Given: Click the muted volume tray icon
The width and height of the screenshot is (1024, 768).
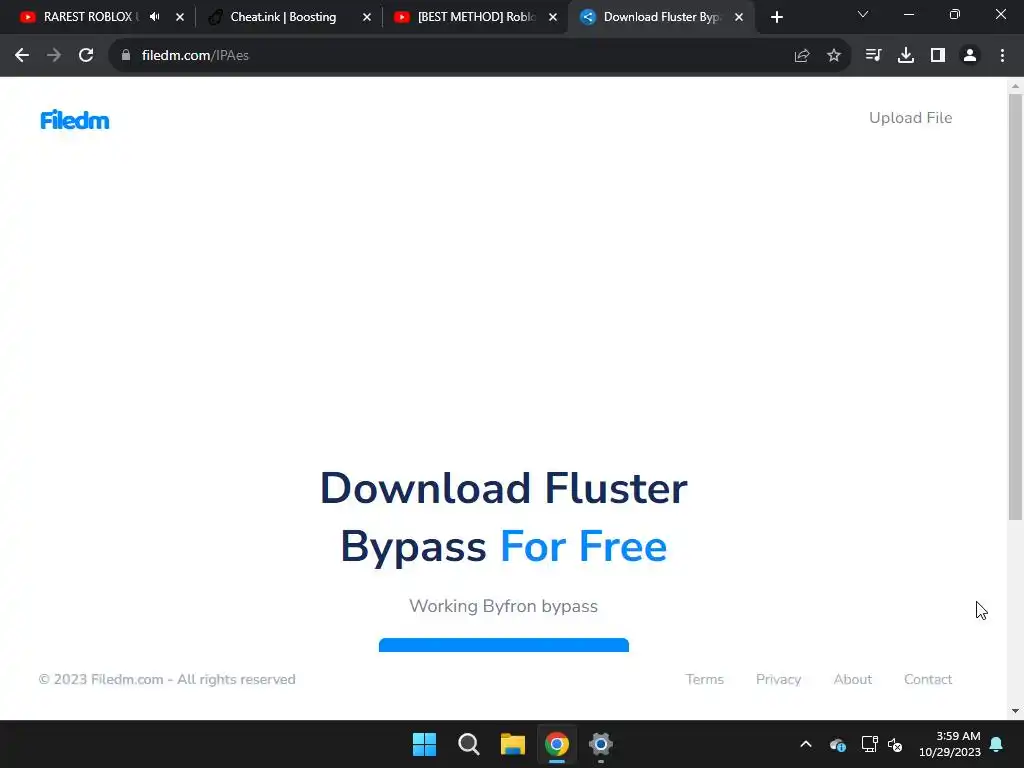Looking at the screenshot, I should click(x=895, y=744).
